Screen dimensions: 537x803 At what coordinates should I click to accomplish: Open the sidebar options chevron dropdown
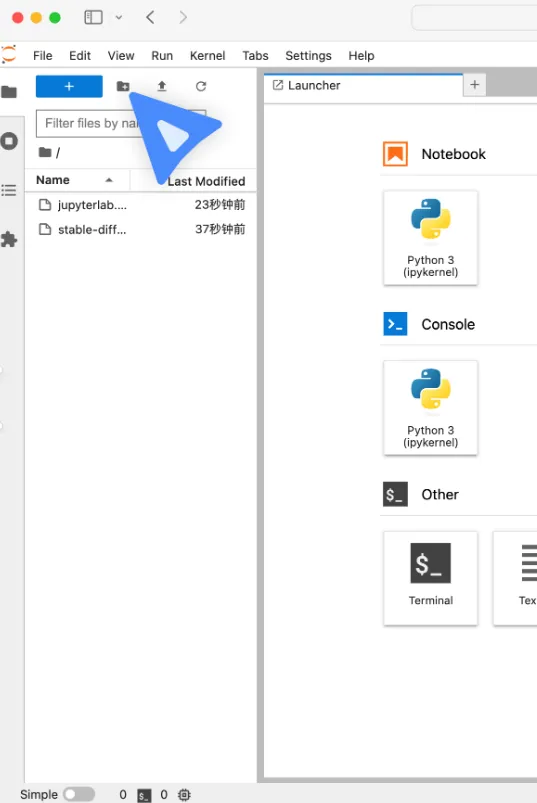(119, 17)
